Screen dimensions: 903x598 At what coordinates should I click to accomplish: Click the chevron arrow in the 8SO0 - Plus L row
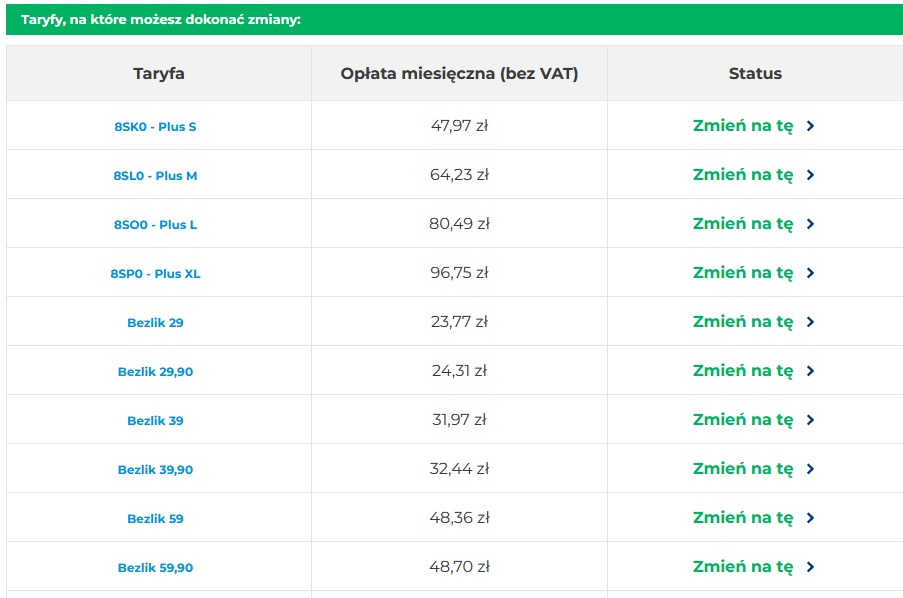pyautogui.click(x=811, y=224)
